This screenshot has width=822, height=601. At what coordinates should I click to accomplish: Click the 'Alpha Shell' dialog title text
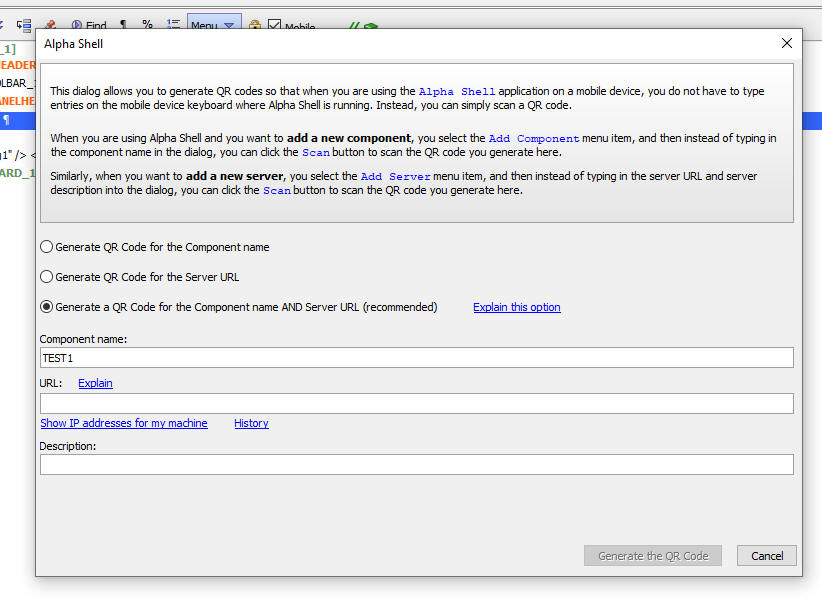click(73, 44)
